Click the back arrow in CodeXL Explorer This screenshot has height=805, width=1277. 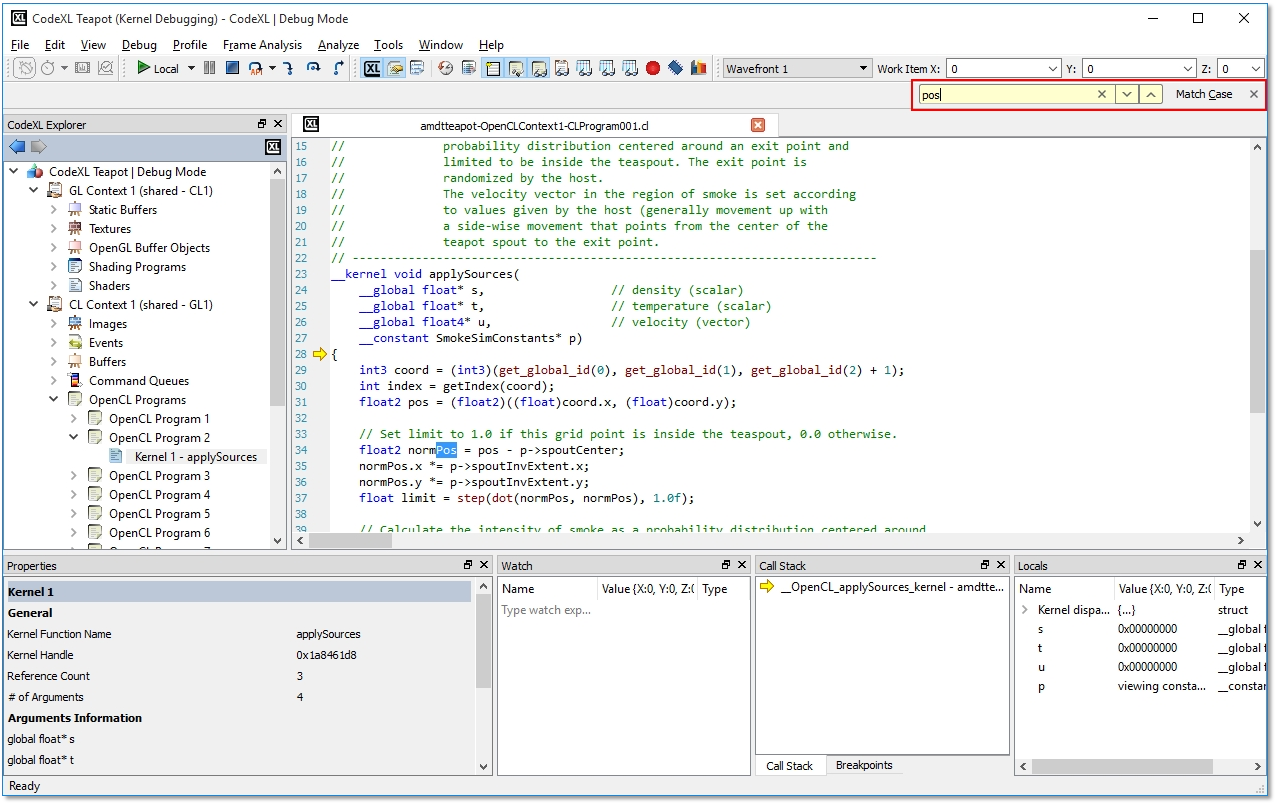click(17, 147)
